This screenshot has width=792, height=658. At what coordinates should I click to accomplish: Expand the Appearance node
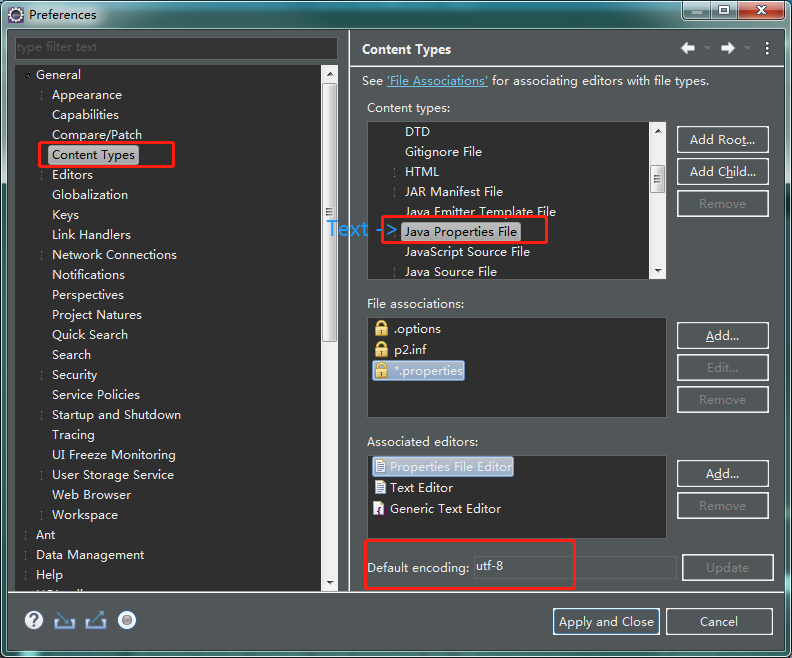[x=43, y=95]
